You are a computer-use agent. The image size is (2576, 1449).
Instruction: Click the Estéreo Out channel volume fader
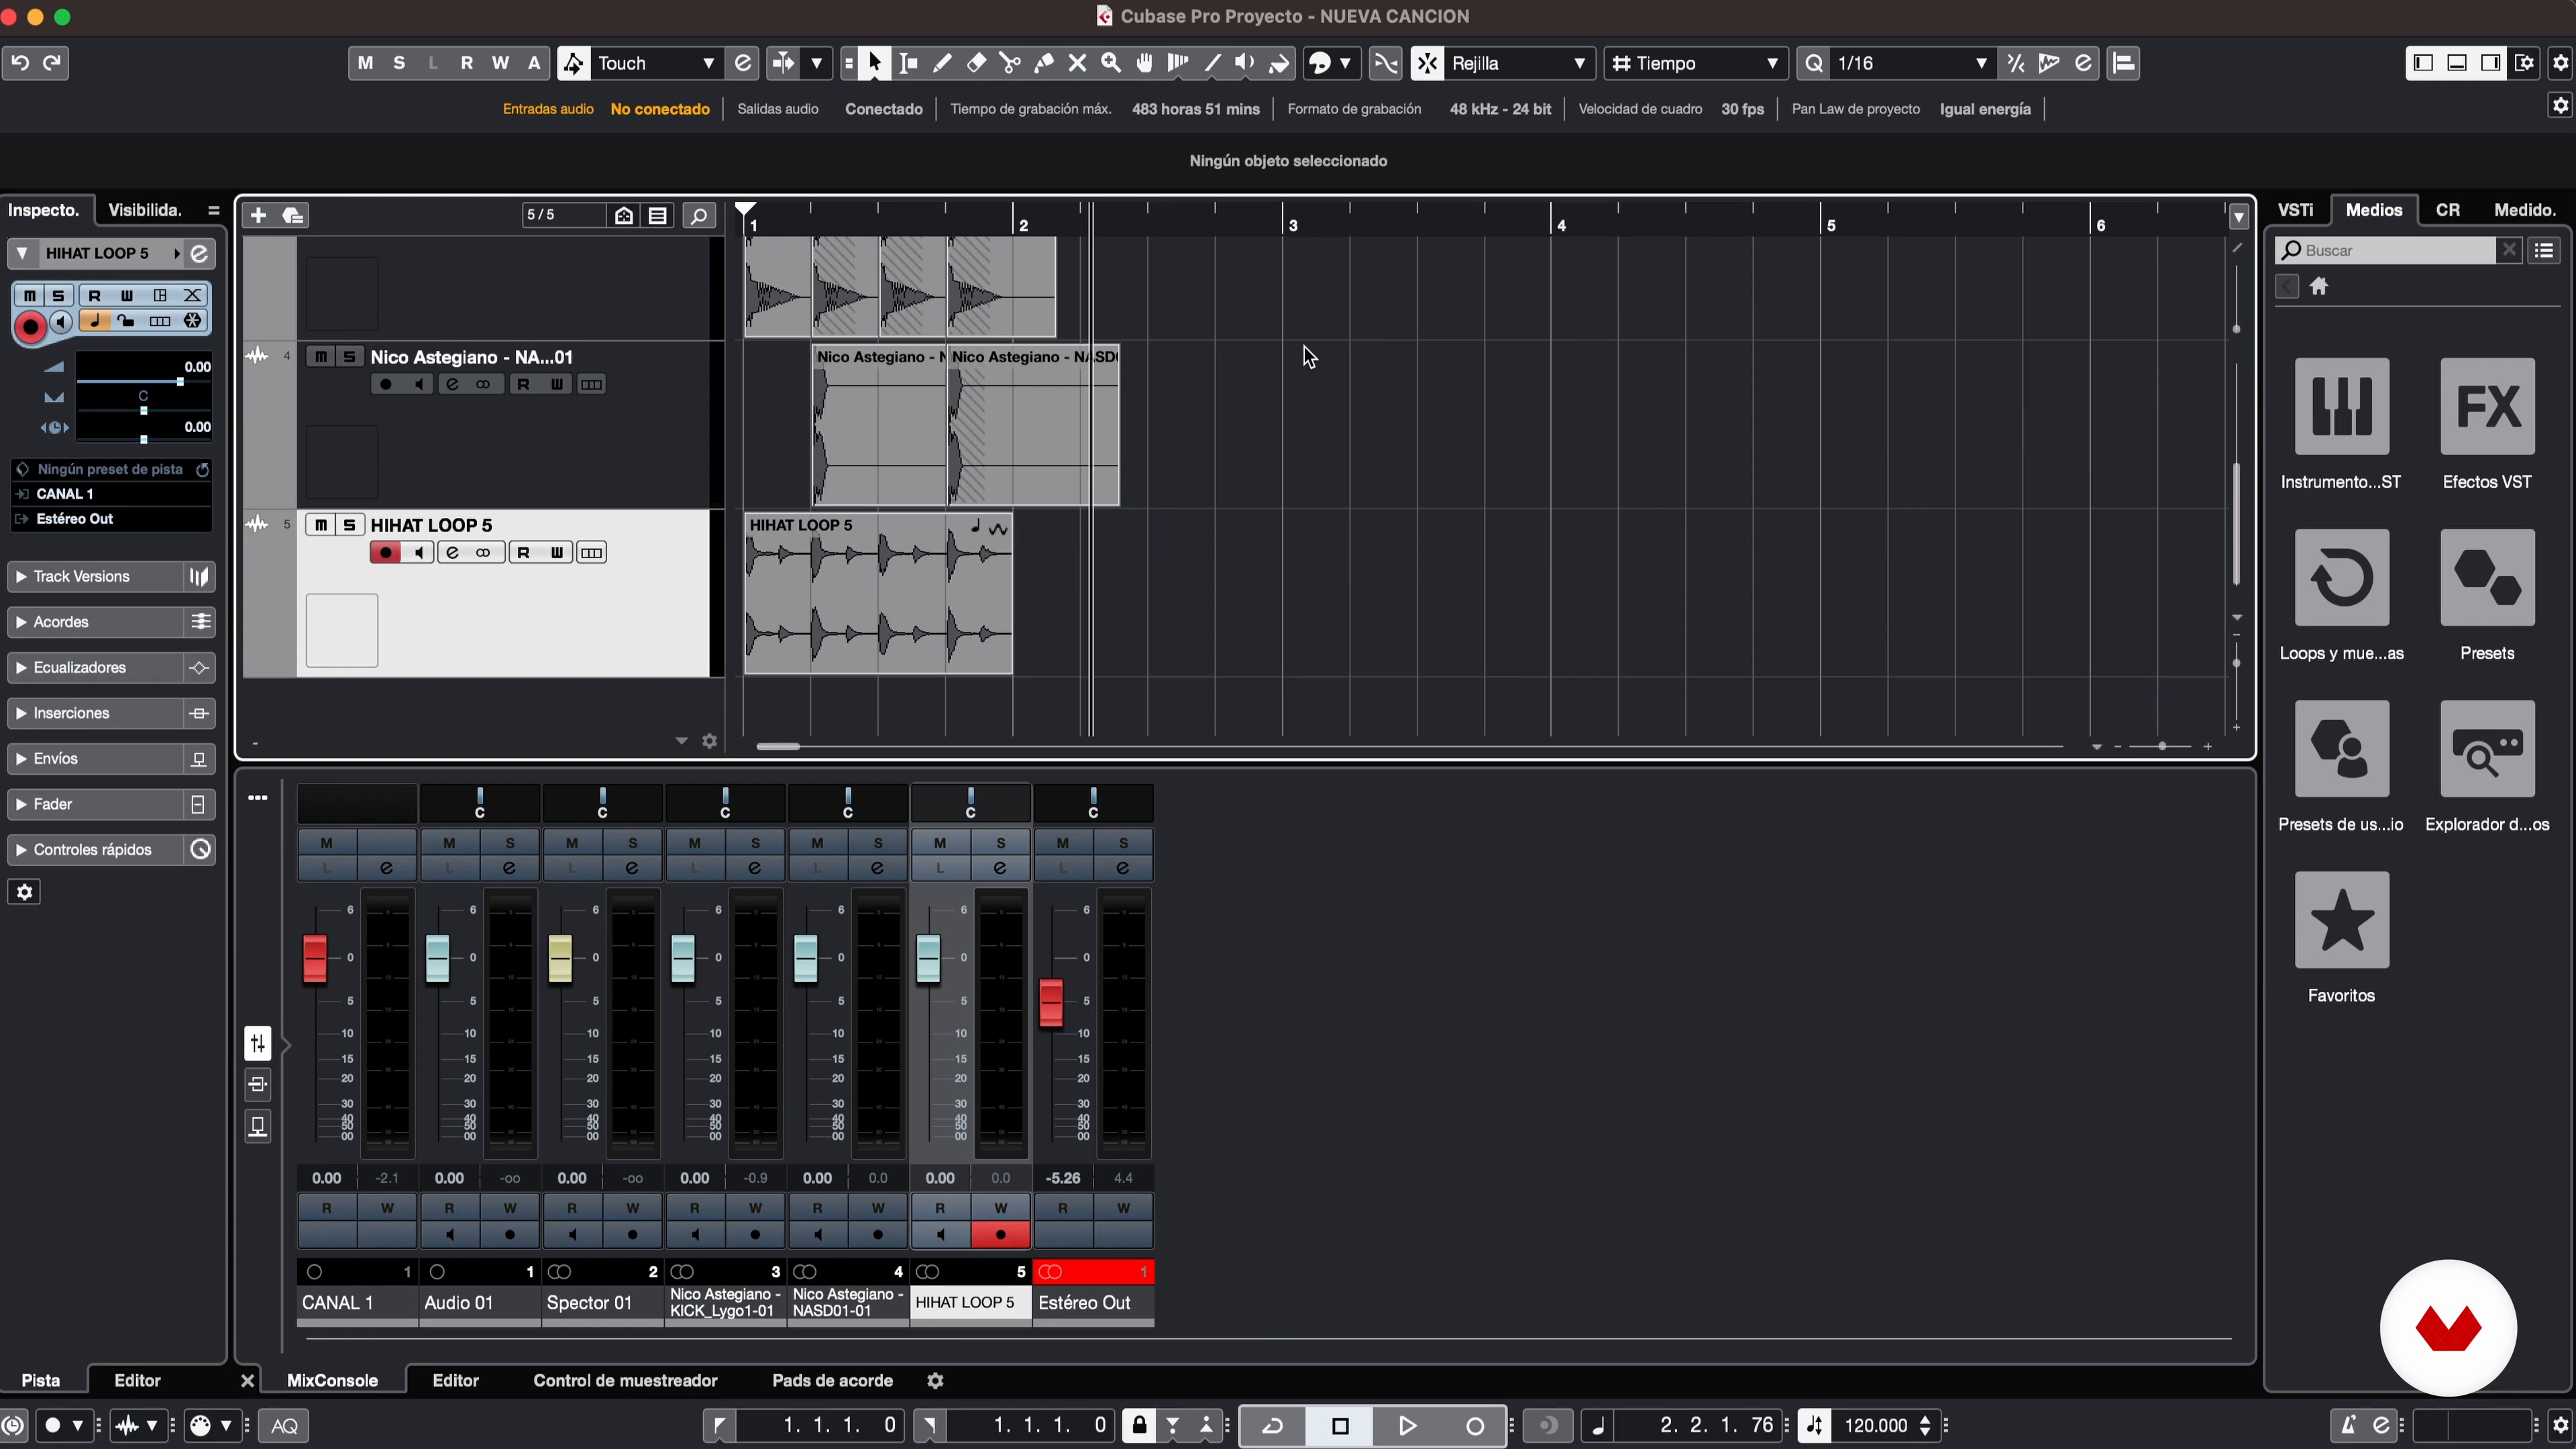1051,1003
